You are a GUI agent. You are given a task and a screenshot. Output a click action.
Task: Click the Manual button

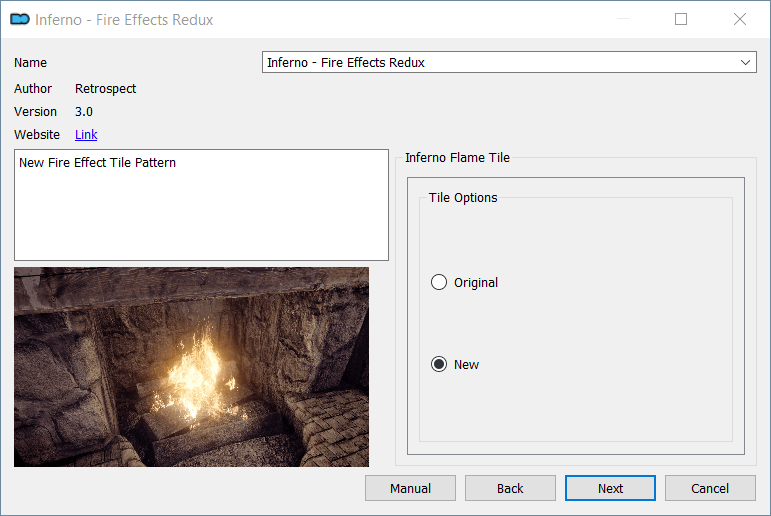[x=410, y=488]
